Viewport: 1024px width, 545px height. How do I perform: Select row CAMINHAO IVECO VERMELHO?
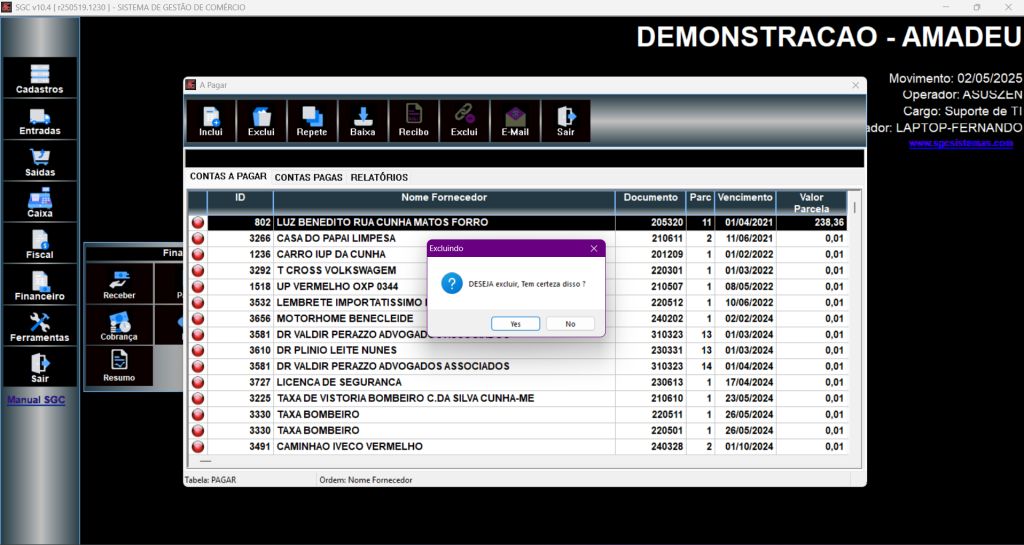pyautogui.click(x=518, y=446)
